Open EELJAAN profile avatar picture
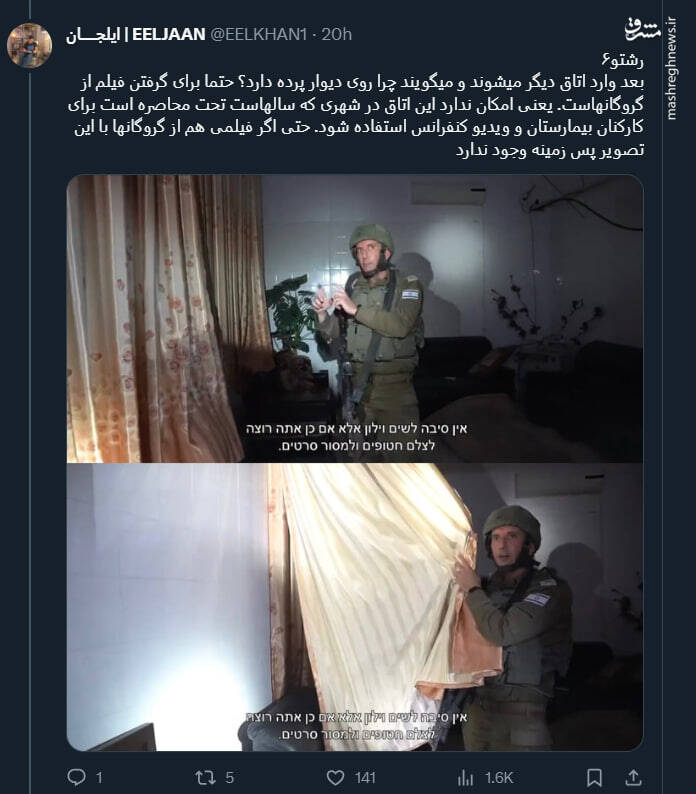The width and height of the screenshot is (696, 794). click(x=29, y=45)
